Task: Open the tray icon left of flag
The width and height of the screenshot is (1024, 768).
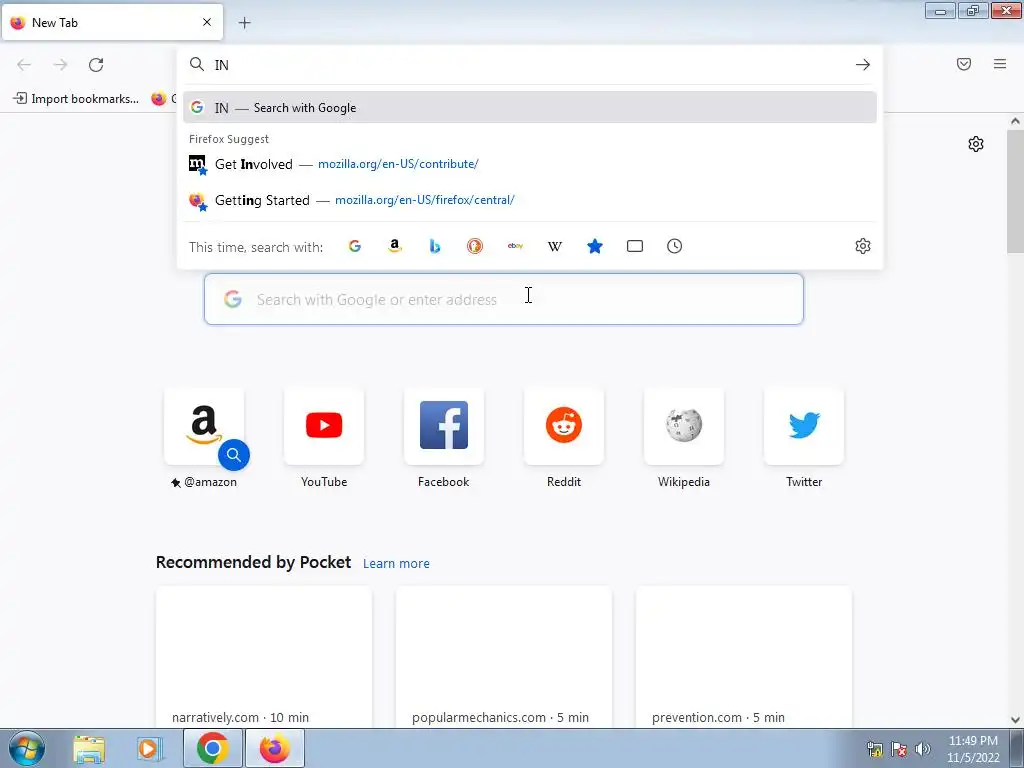Action: (875, 749)
